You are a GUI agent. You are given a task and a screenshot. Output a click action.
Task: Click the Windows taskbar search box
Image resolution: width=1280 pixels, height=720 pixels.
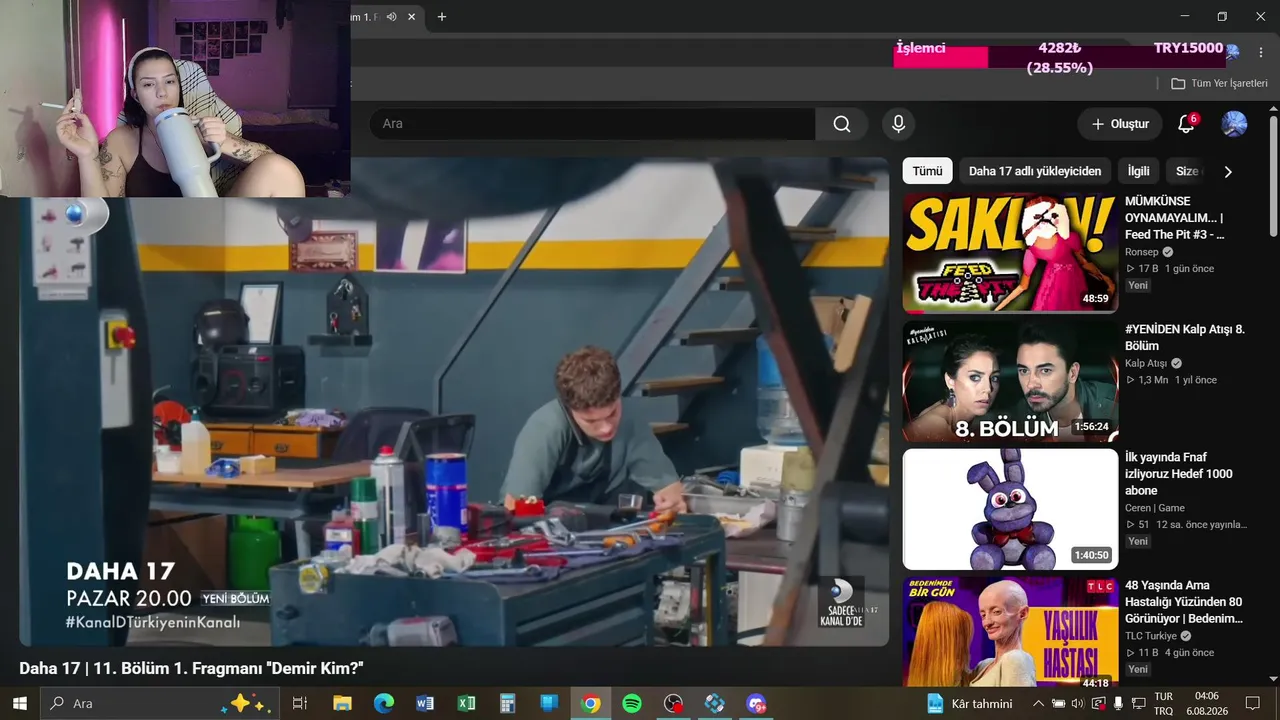(x=158, y=703)
